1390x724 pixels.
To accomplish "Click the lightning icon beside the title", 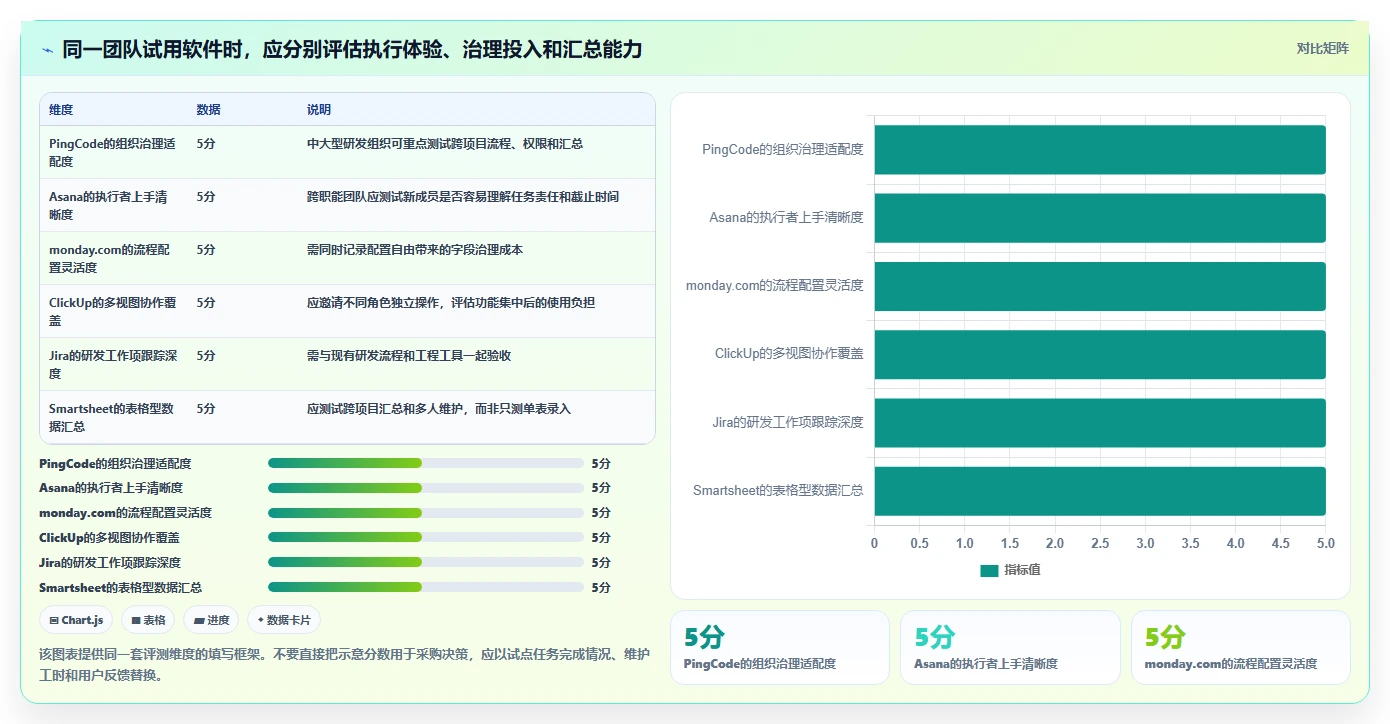I will click(48, 50).
